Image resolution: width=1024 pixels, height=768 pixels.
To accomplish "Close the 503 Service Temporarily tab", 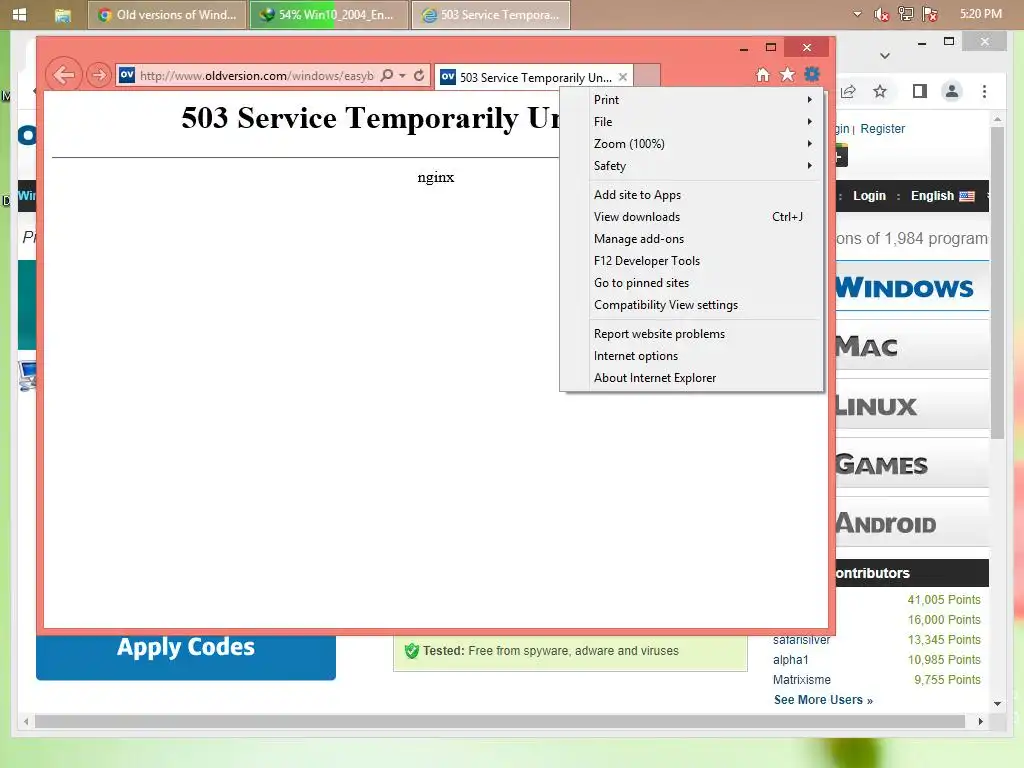I will [x=623, y=77].
